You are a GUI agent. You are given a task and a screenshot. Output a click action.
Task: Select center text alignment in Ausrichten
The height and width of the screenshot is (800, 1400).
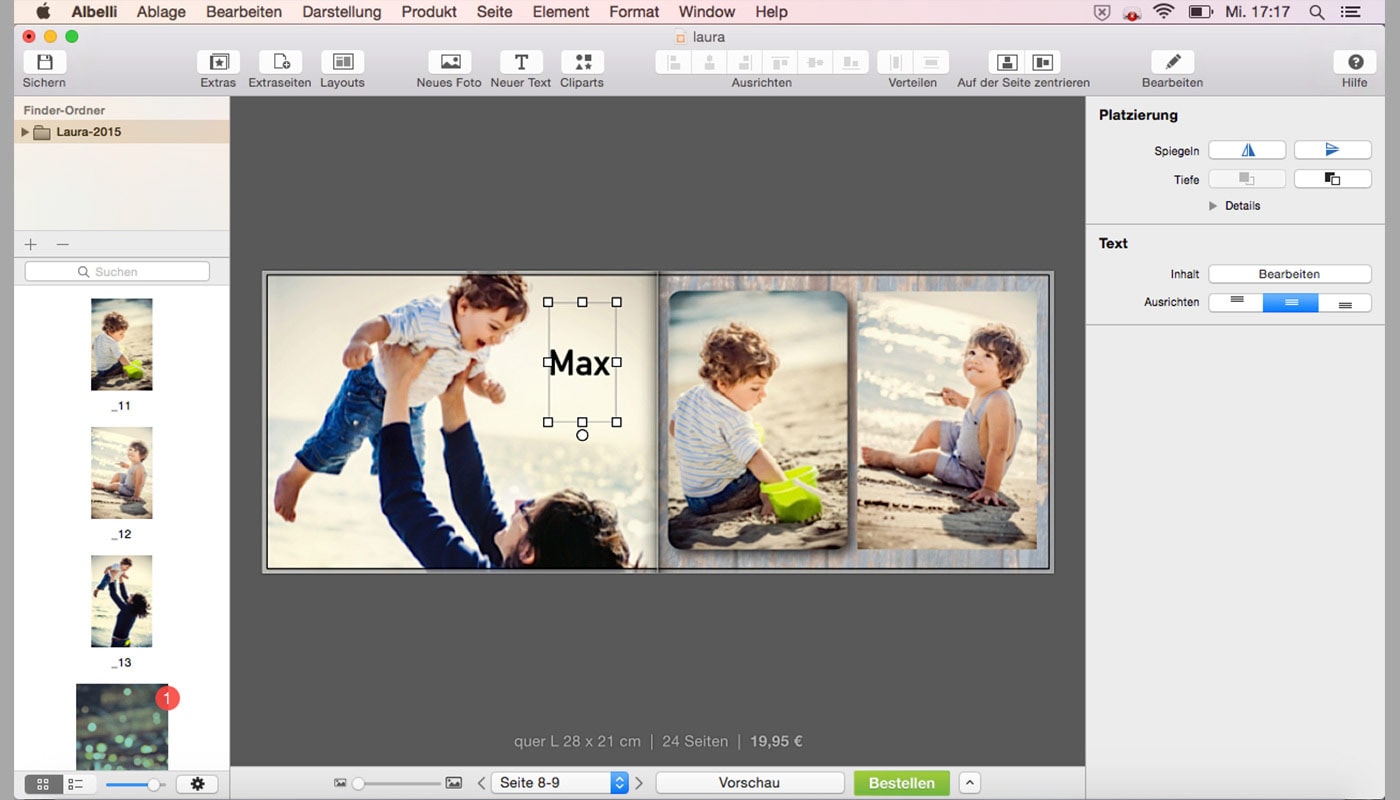click(x=1290, y=302)
